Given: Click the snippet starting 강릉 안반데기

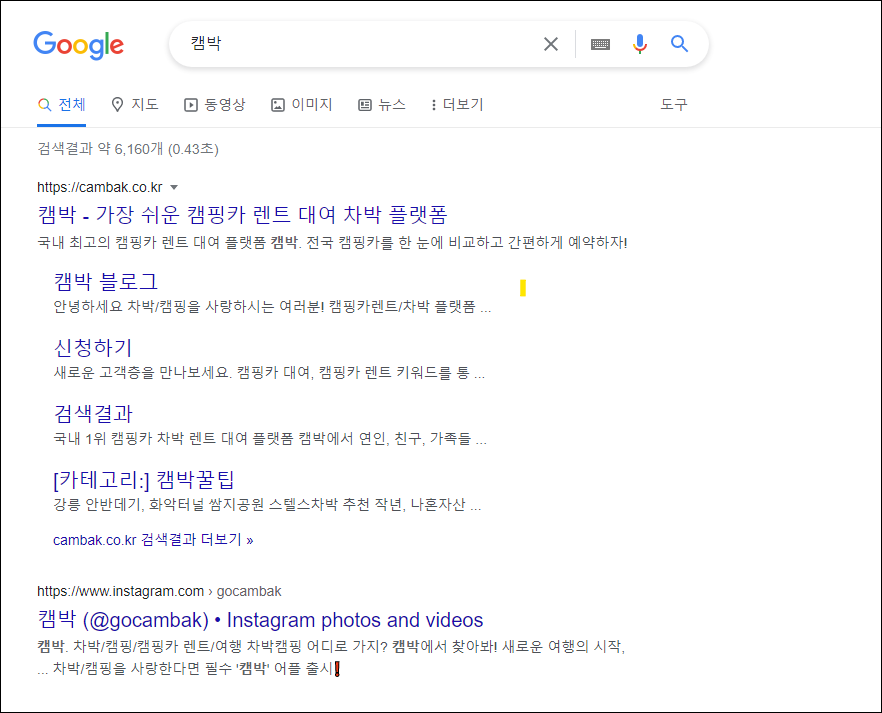Looking at the screenshot, I should [x=267, y=504].
